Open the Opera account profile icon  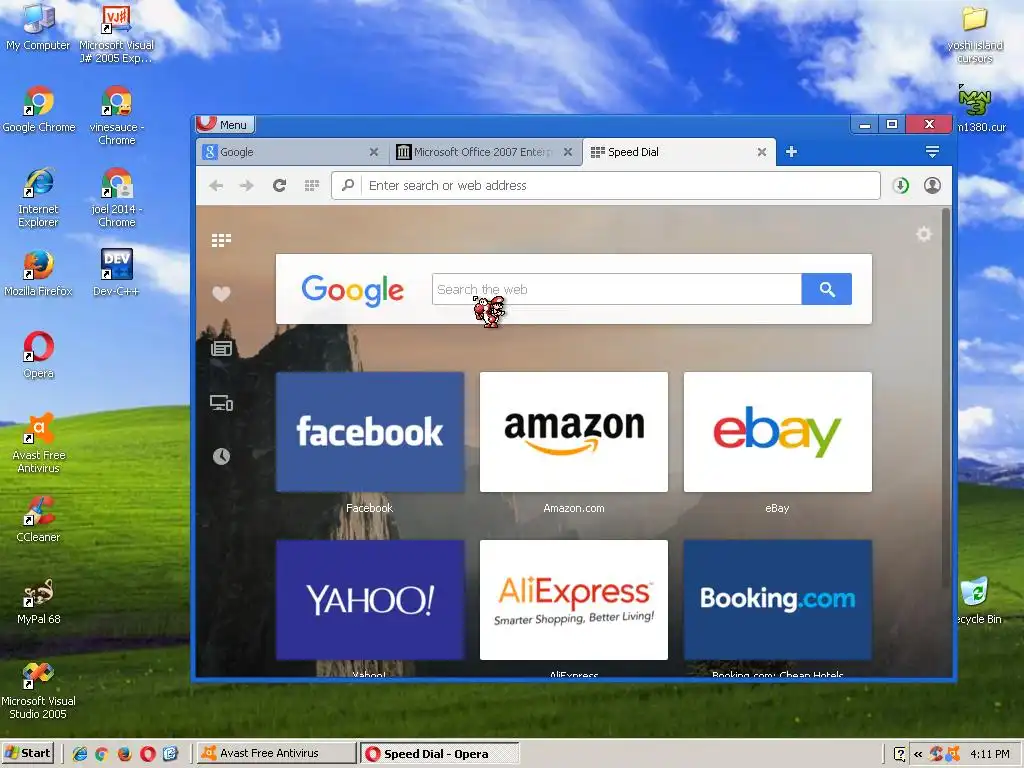tap(932, 185)
